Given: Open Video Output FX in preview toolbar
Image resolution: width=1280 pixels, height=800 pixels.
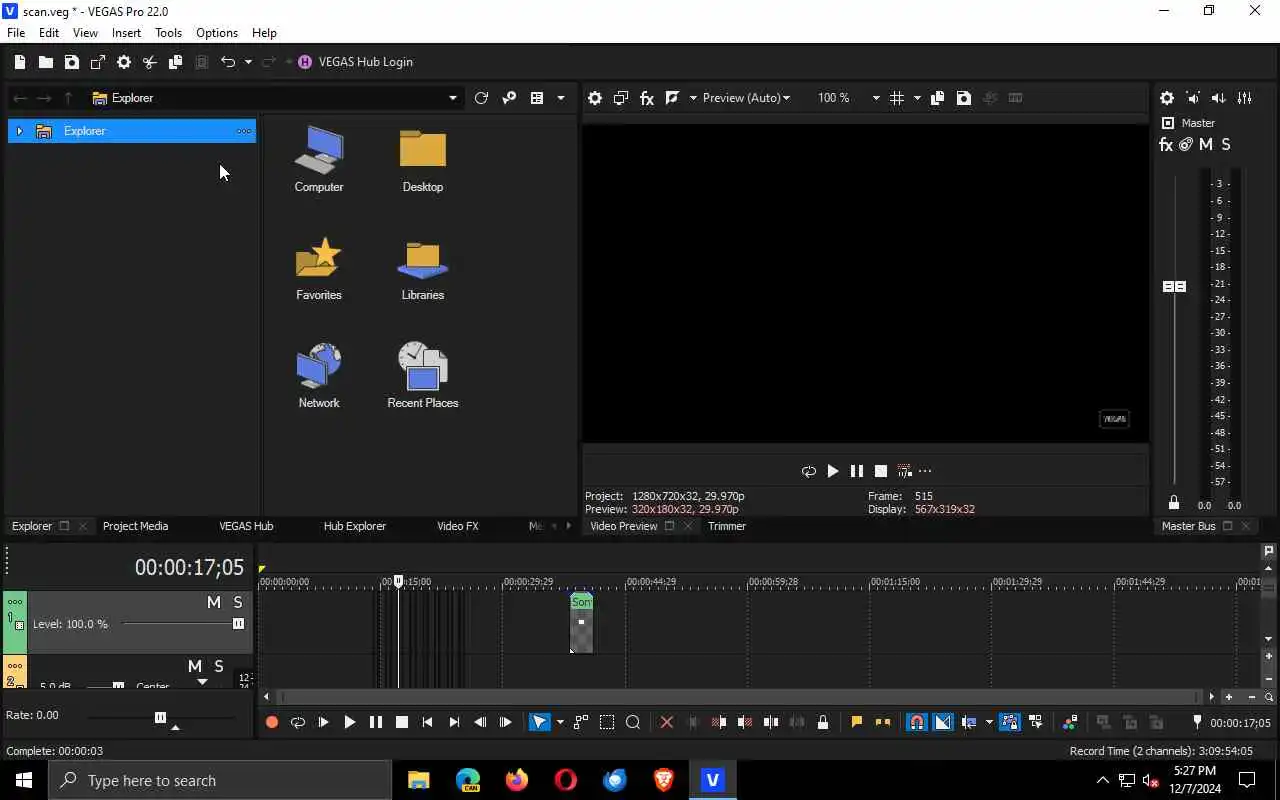Looking at the screenshot, I should (647, 98).
